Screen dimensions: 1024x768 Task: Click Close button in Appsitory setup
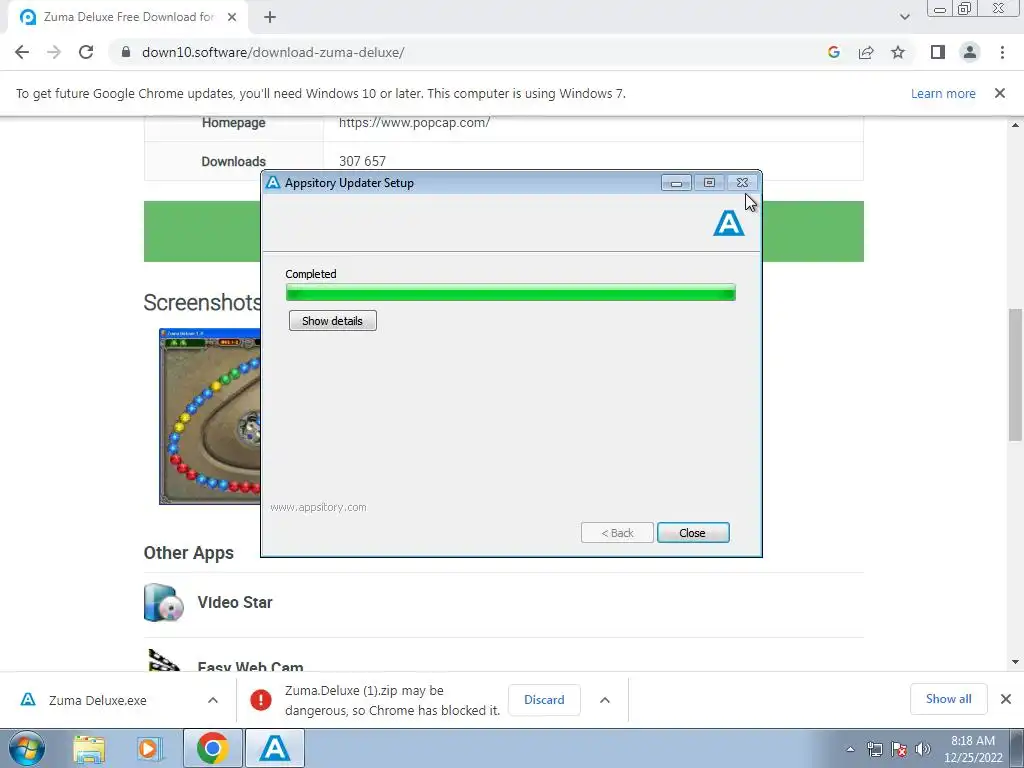[x=693, y=533]
